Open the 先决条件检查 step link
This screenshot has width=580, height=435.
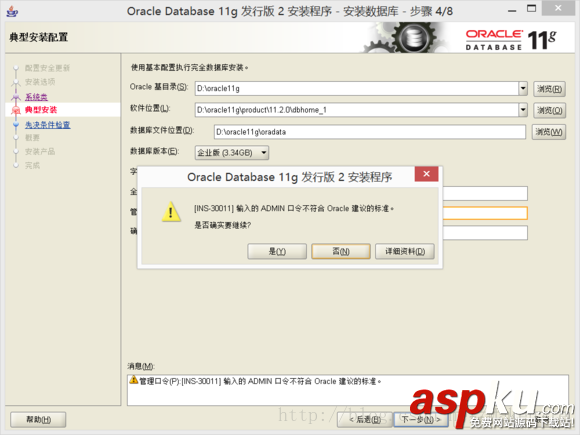(x=47, y=125)
